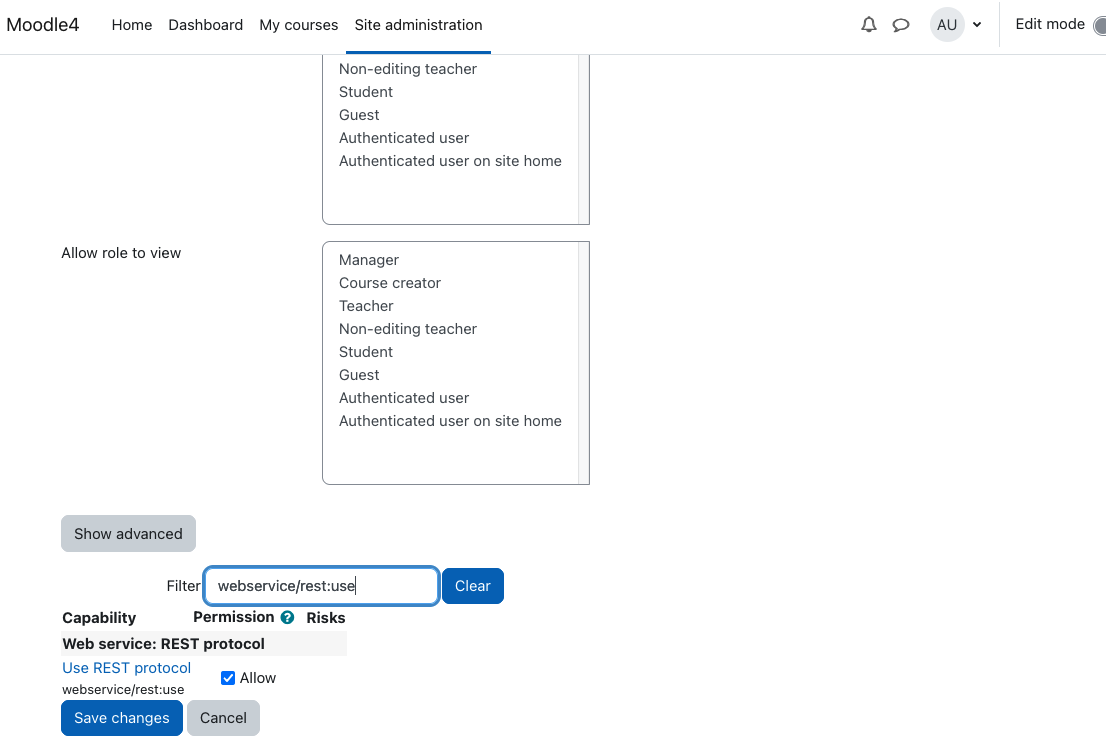1106x750 pixels.
Task: Click the Capability column header
Action: pyautogui.click(x=99, y=617)
